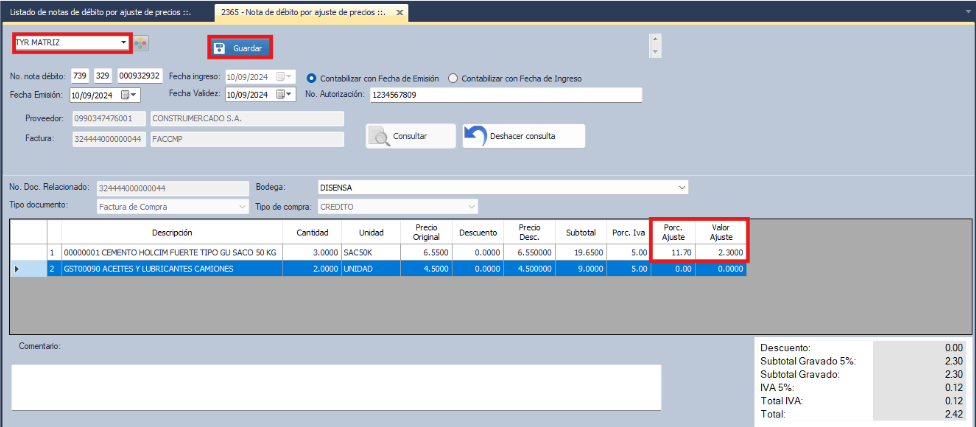Click the row selector arrow on row 2

[17, 269]
